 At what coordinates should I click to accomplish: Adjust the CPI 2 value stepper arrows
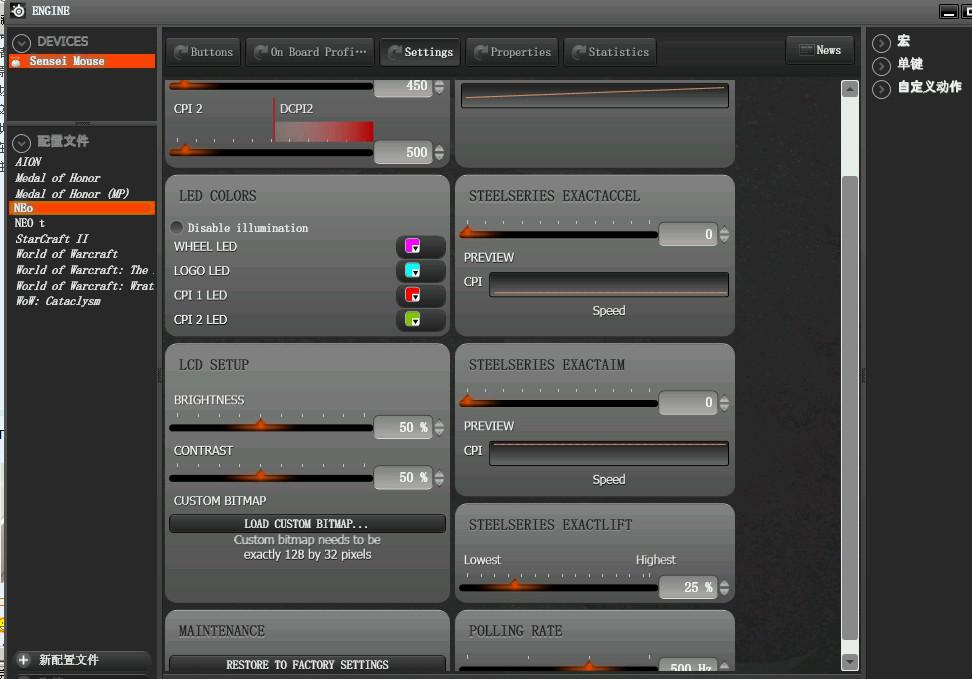[x=440, y=153]
